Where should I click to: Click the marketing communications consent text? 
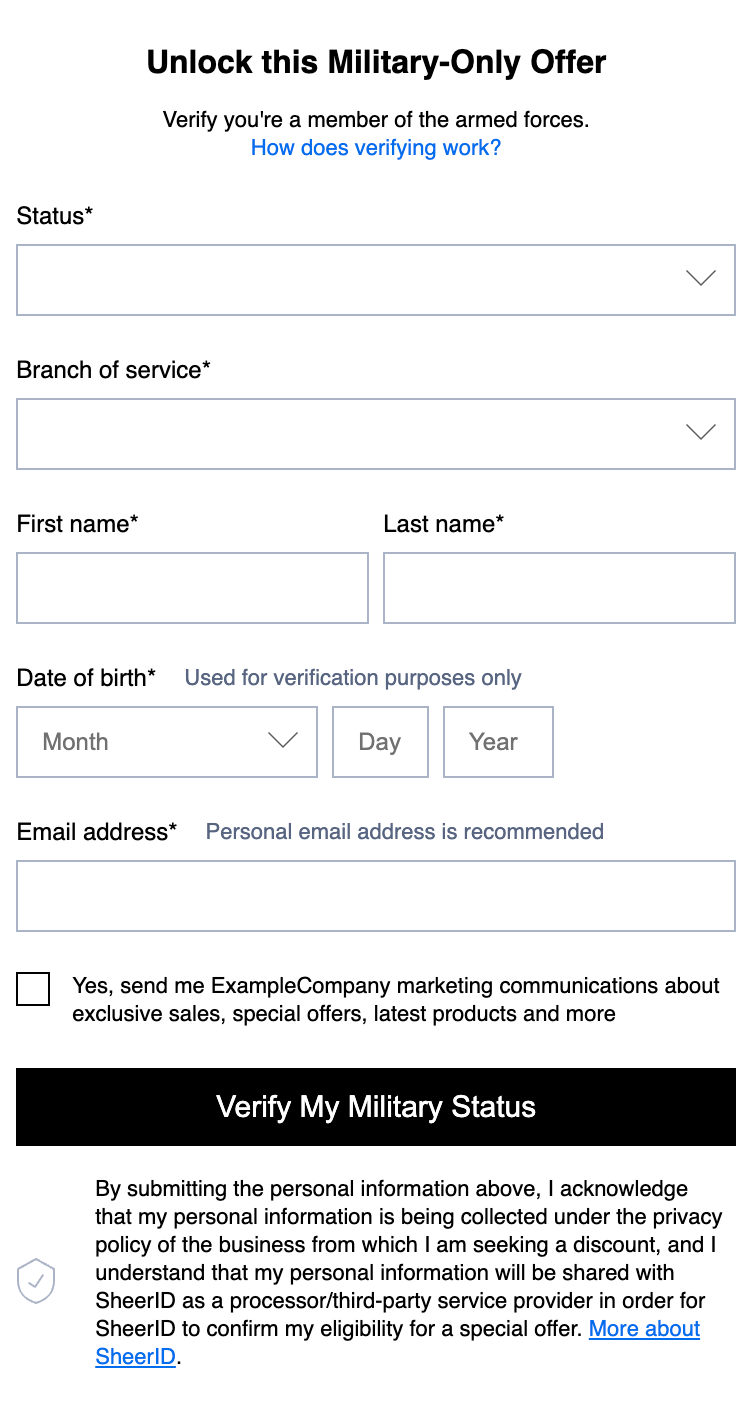click(395, 1000)
